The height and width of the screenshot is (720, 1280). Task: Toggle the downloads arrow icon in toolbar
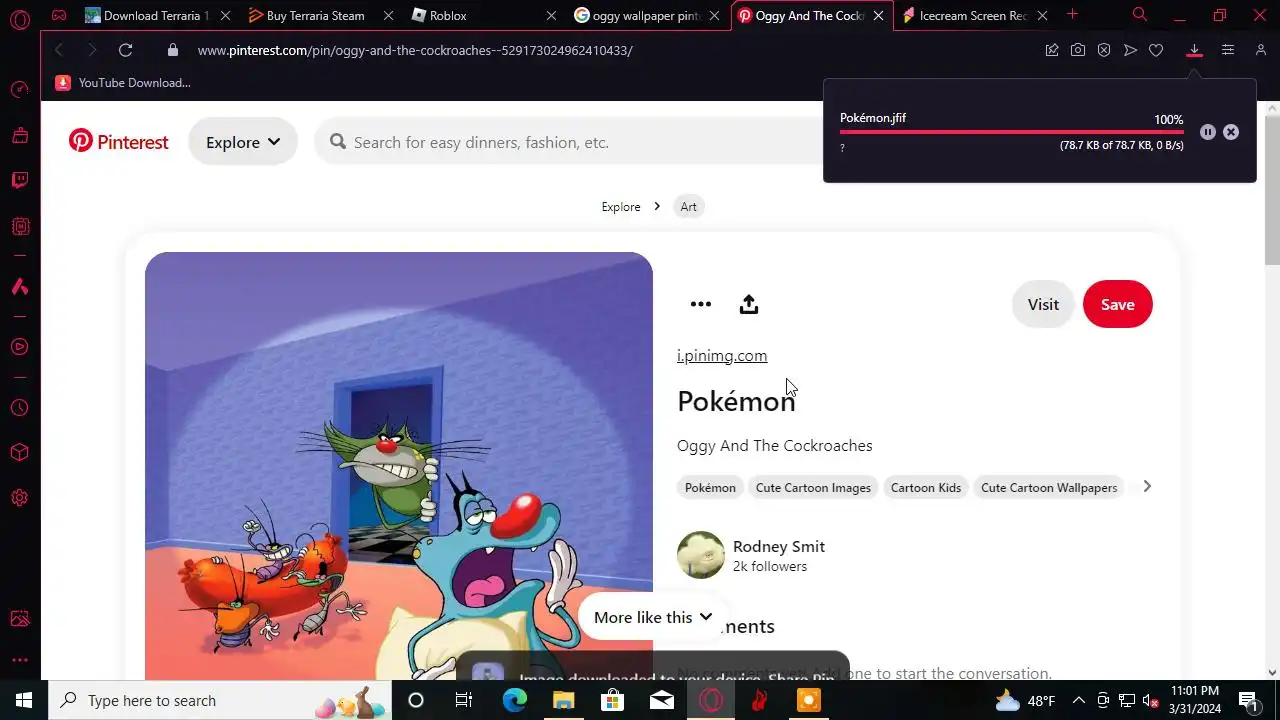[x=1194, y=50]
